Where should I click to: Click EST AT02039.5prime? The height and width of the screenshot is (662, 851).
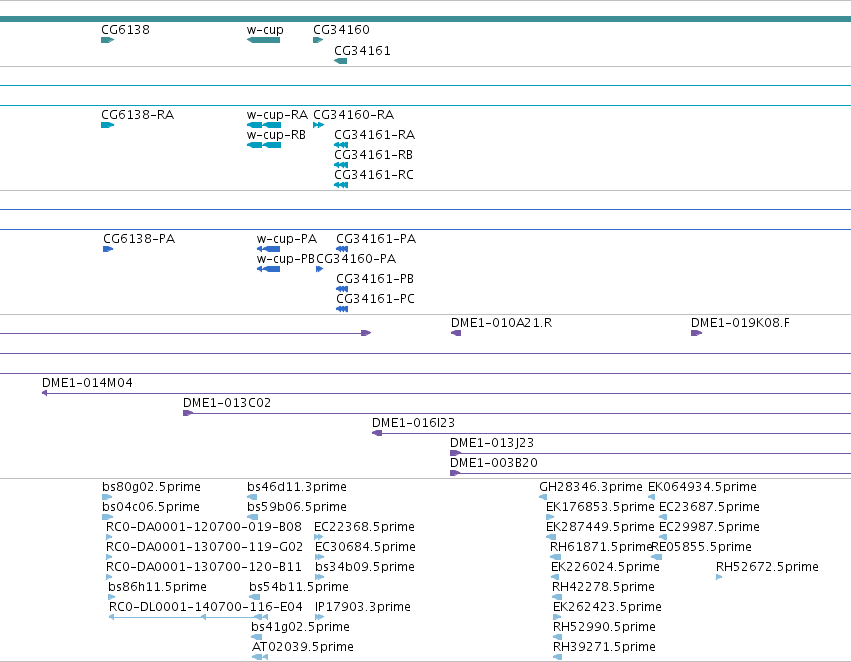point(303,648)
